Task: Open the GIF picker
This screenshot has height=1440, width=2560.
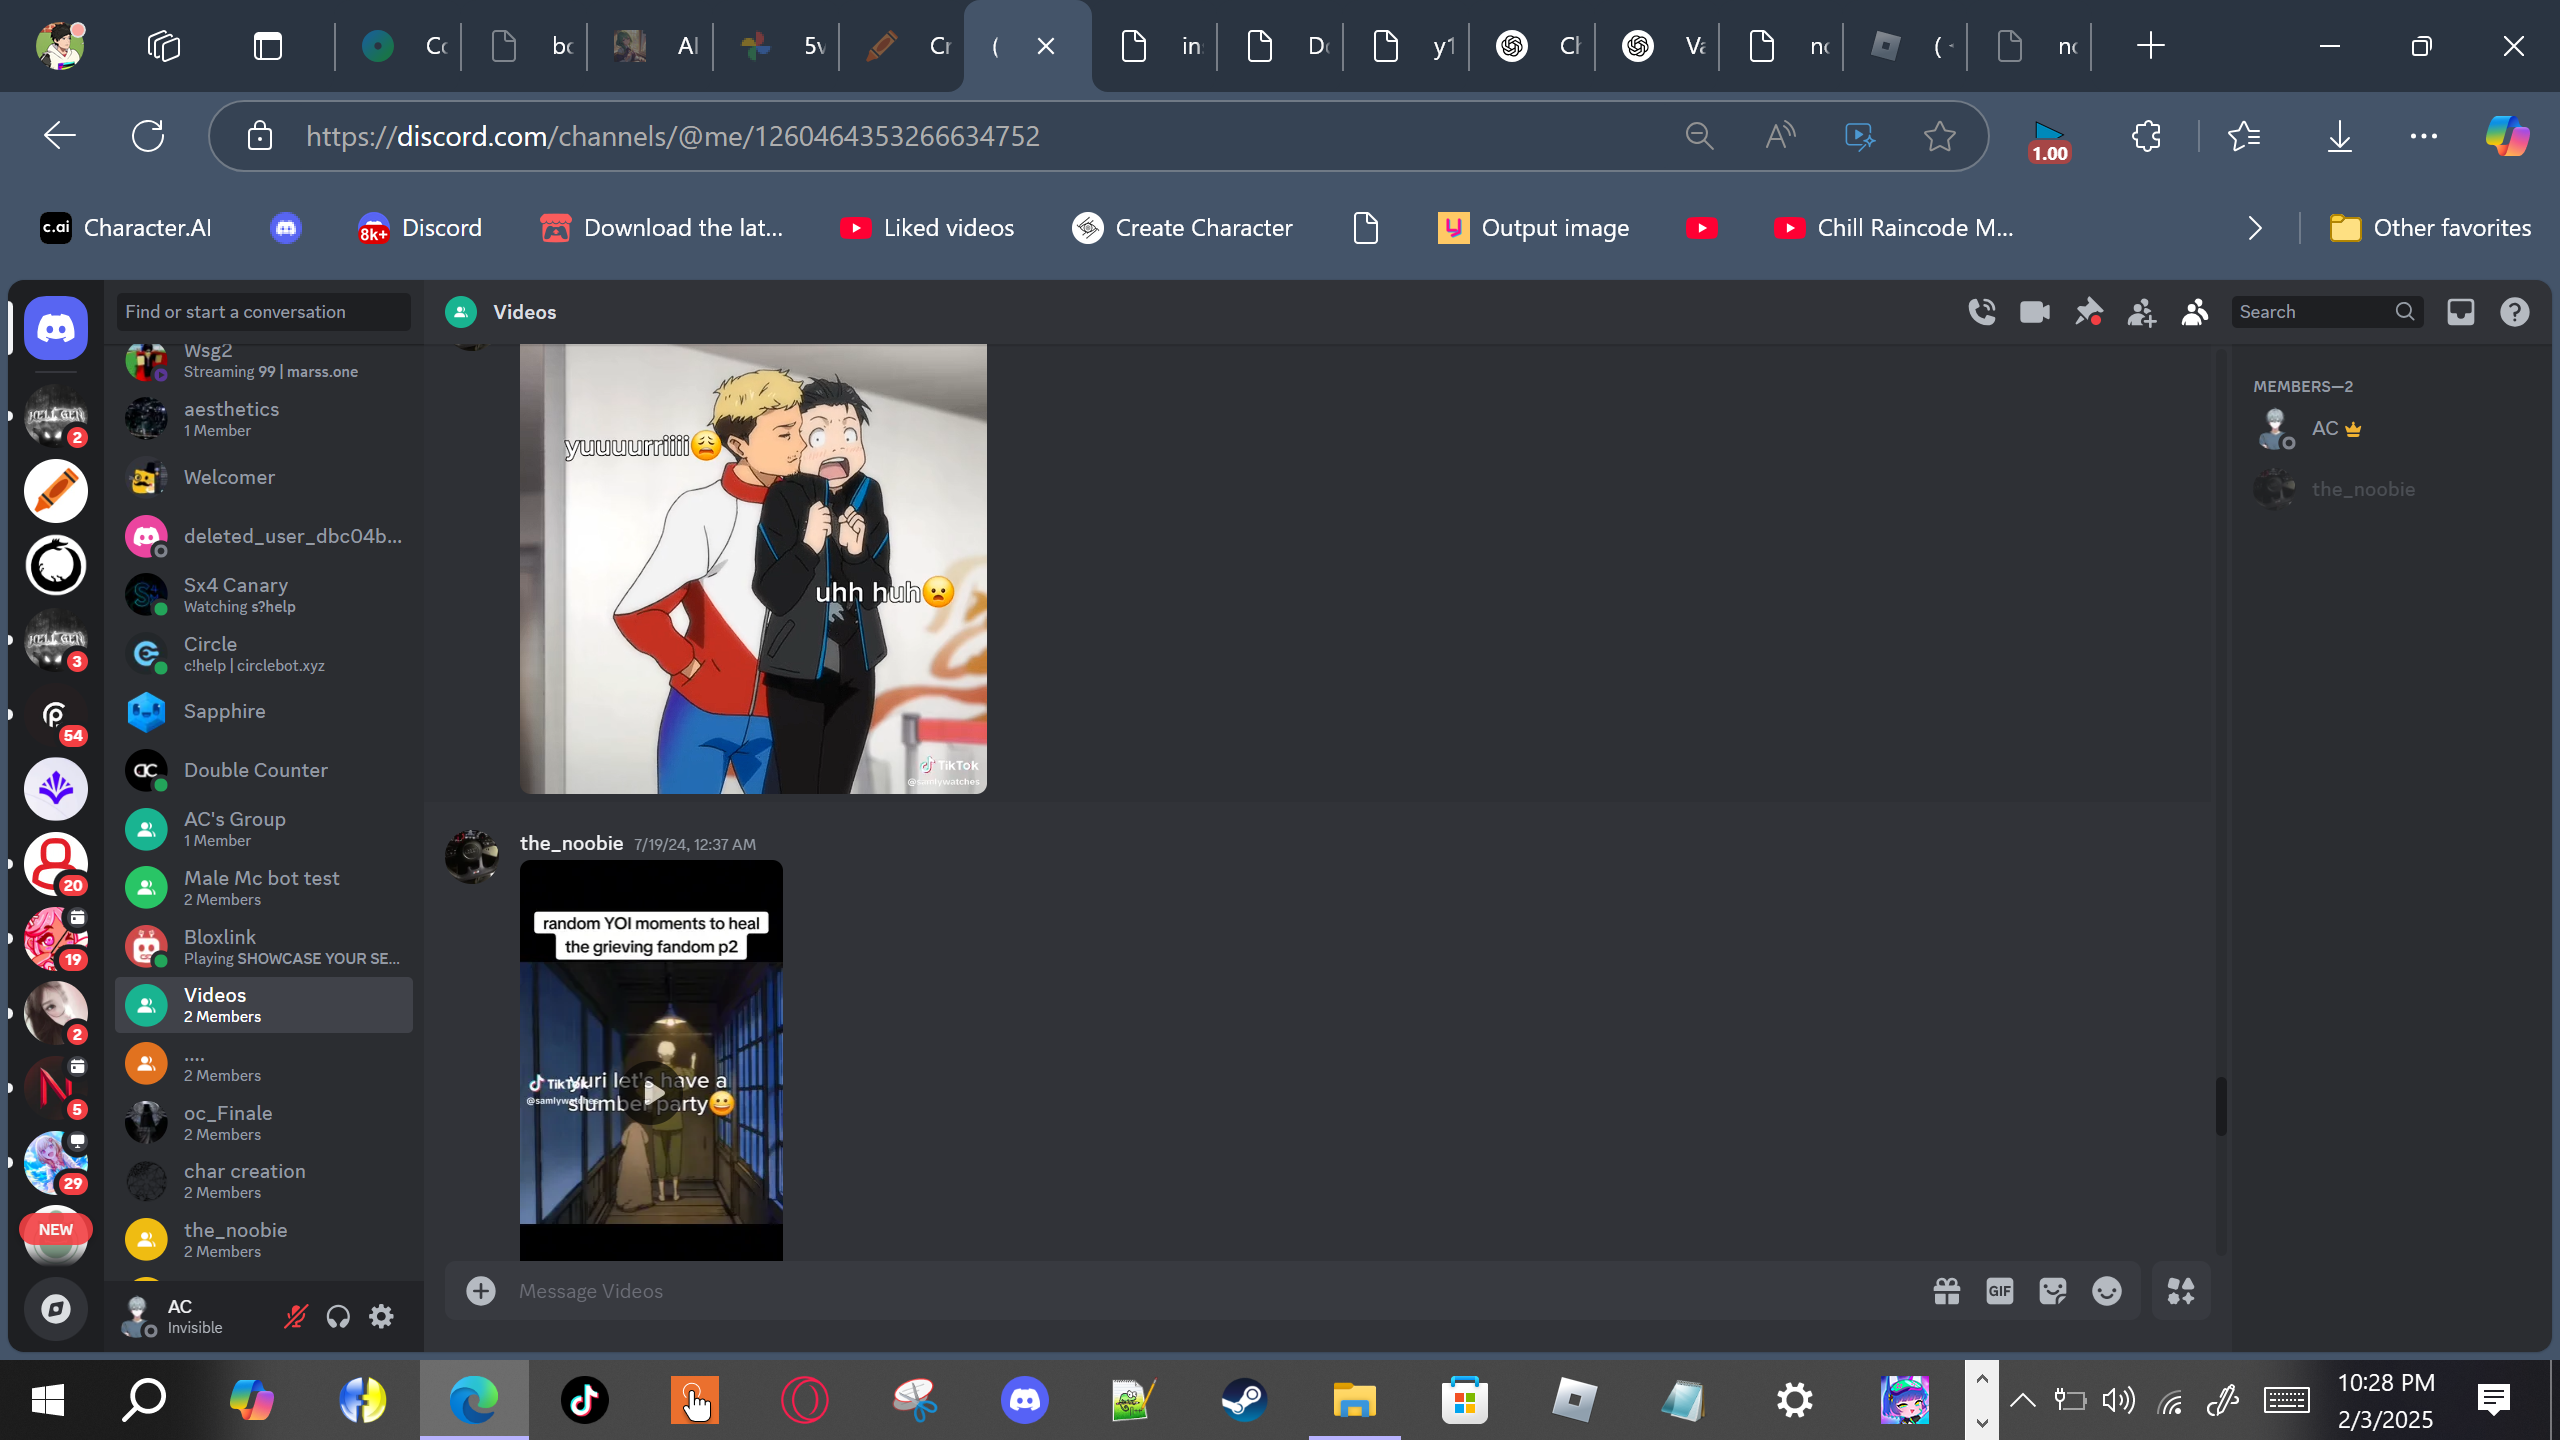Action: [2000, 1291]
